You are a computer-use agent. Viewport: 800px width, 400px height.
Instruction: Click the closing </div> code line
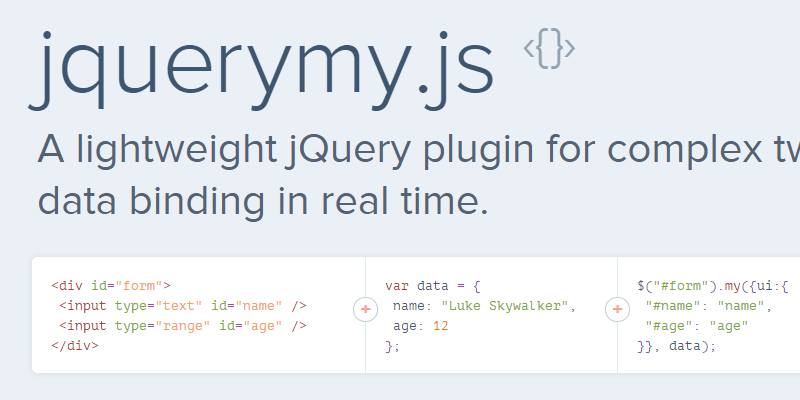(x=74, y=345)
